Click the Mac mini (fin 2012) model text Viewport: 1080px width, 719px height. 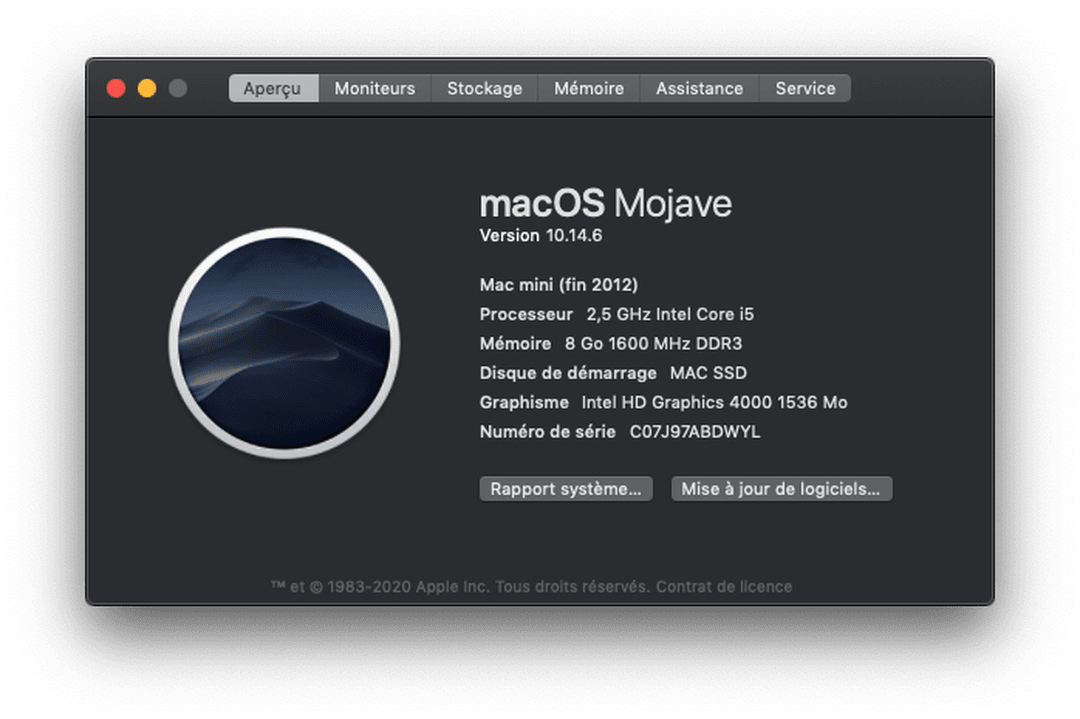click(558, 285)
